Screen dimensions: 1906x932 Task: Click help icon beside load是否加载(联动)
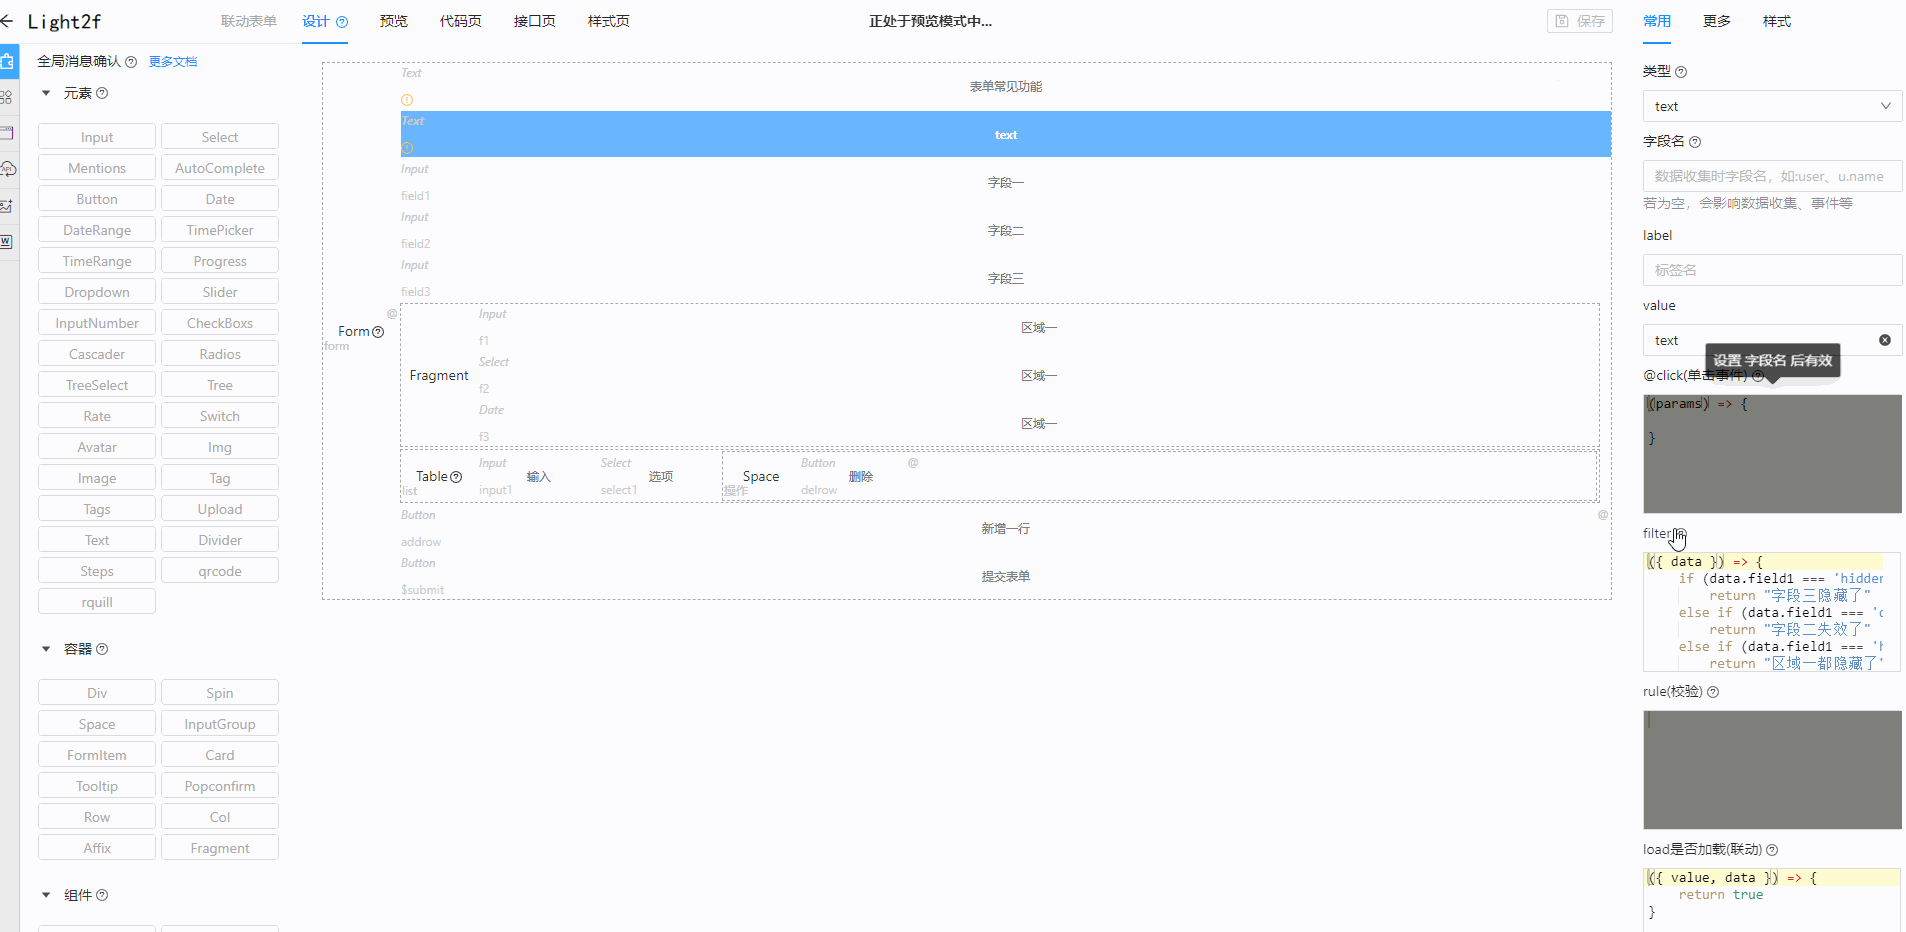click(1772, 850)
